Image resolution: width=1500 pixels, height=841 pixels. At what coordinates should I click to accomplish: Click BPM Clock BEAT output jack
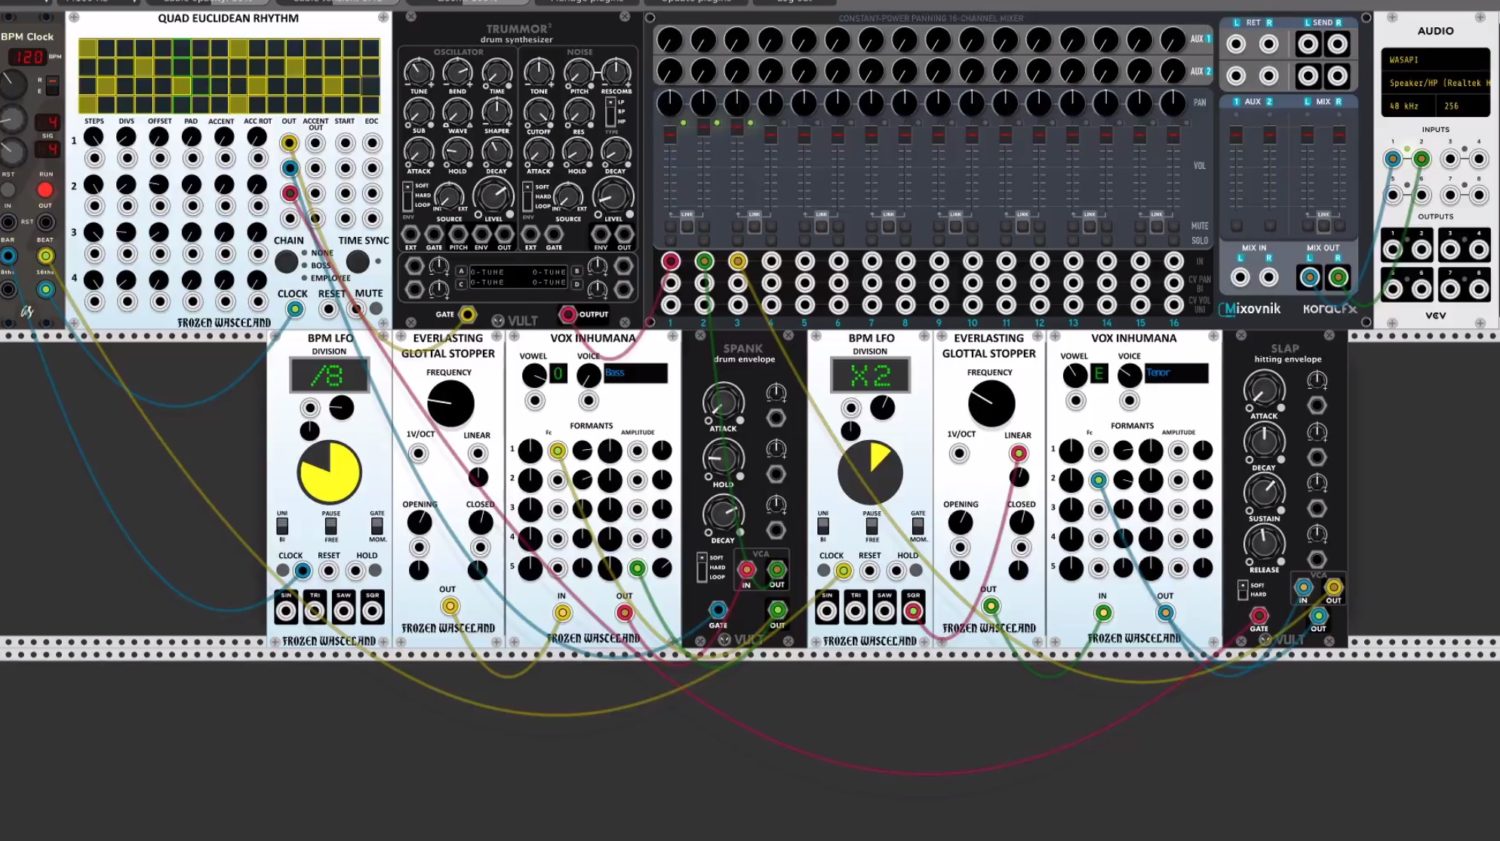tap(45, 256)
